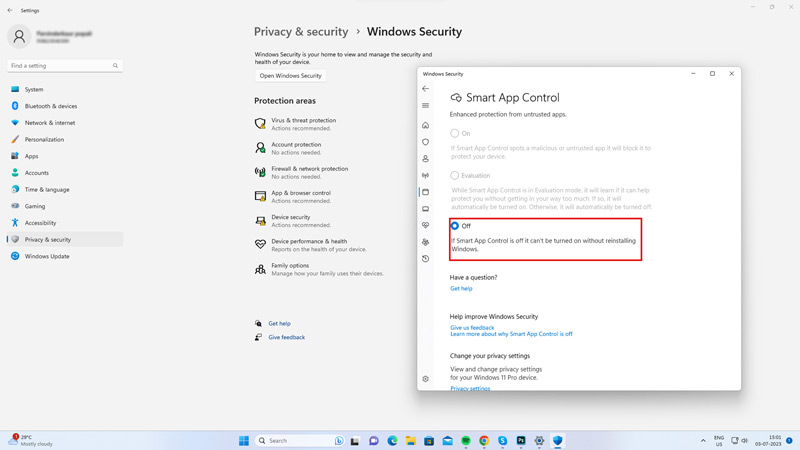This screenshot has width=800, height=450.
Task: Open Microsoft Edge from the taskbar
Action: [x=392, y=440]
